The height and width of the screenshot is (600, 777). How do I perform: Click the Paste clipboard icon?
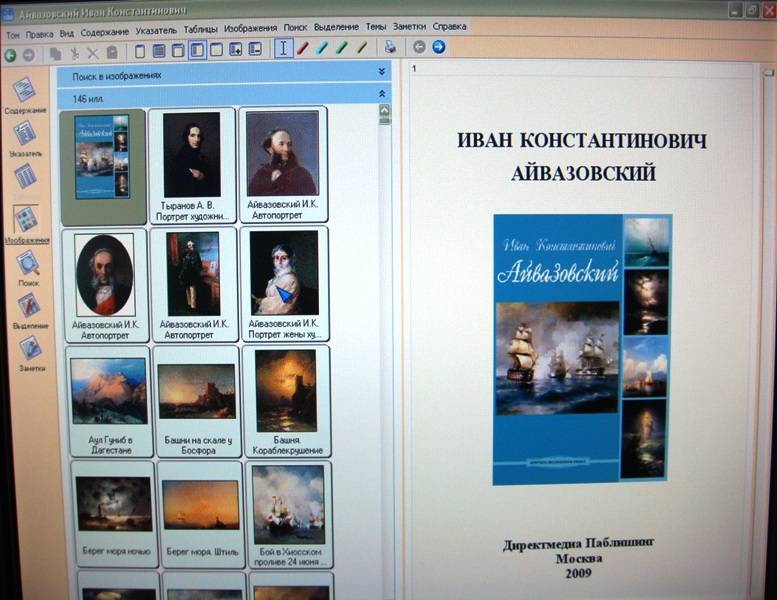[112, 52]
